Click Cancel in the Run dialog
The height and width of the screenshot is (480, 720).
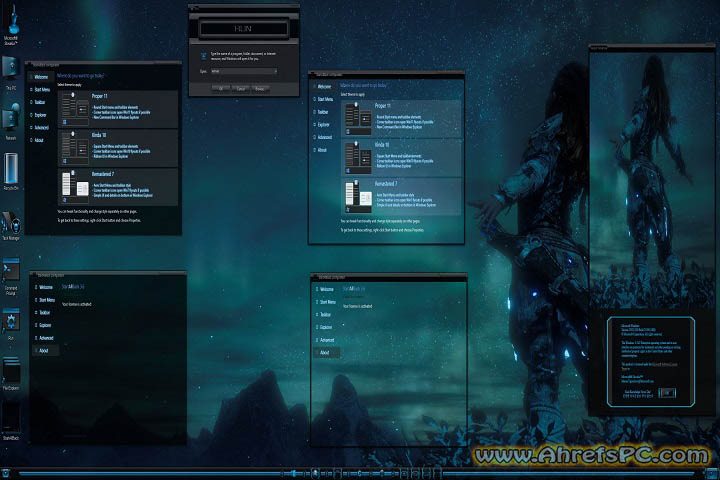(x=241, y=89)
